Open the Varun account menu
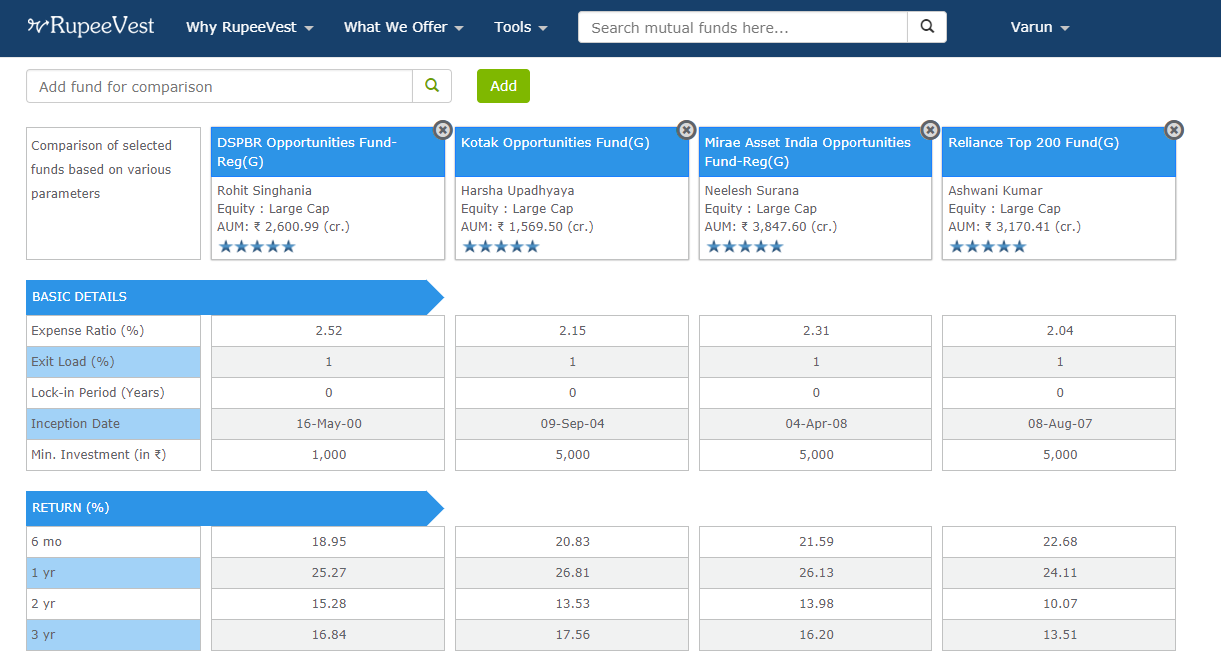This screenshot has height=651, width=1221. [x=1040, y=27]
